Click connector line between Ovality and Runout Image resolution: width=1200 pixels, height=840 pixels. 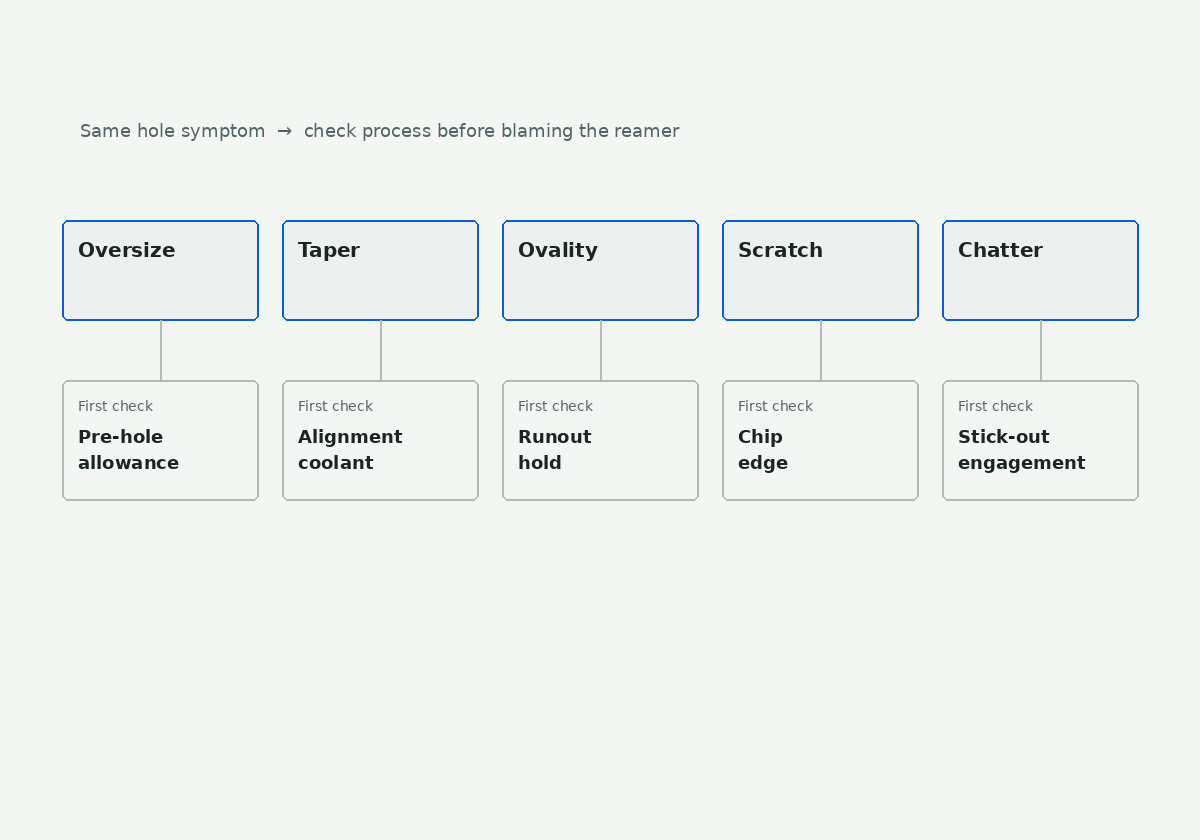coord(601,350)
